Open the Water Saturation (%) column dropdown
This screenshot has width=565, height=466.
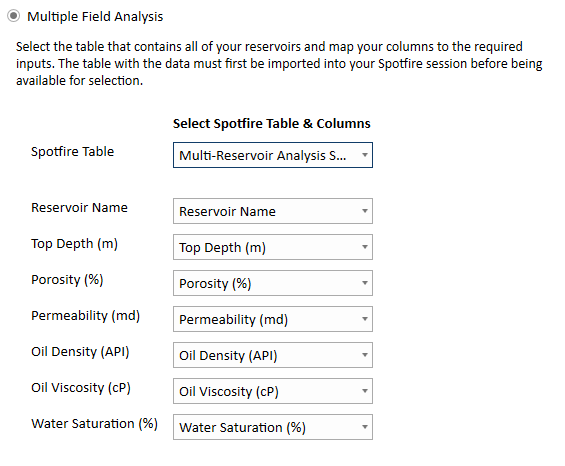(273, 427)
